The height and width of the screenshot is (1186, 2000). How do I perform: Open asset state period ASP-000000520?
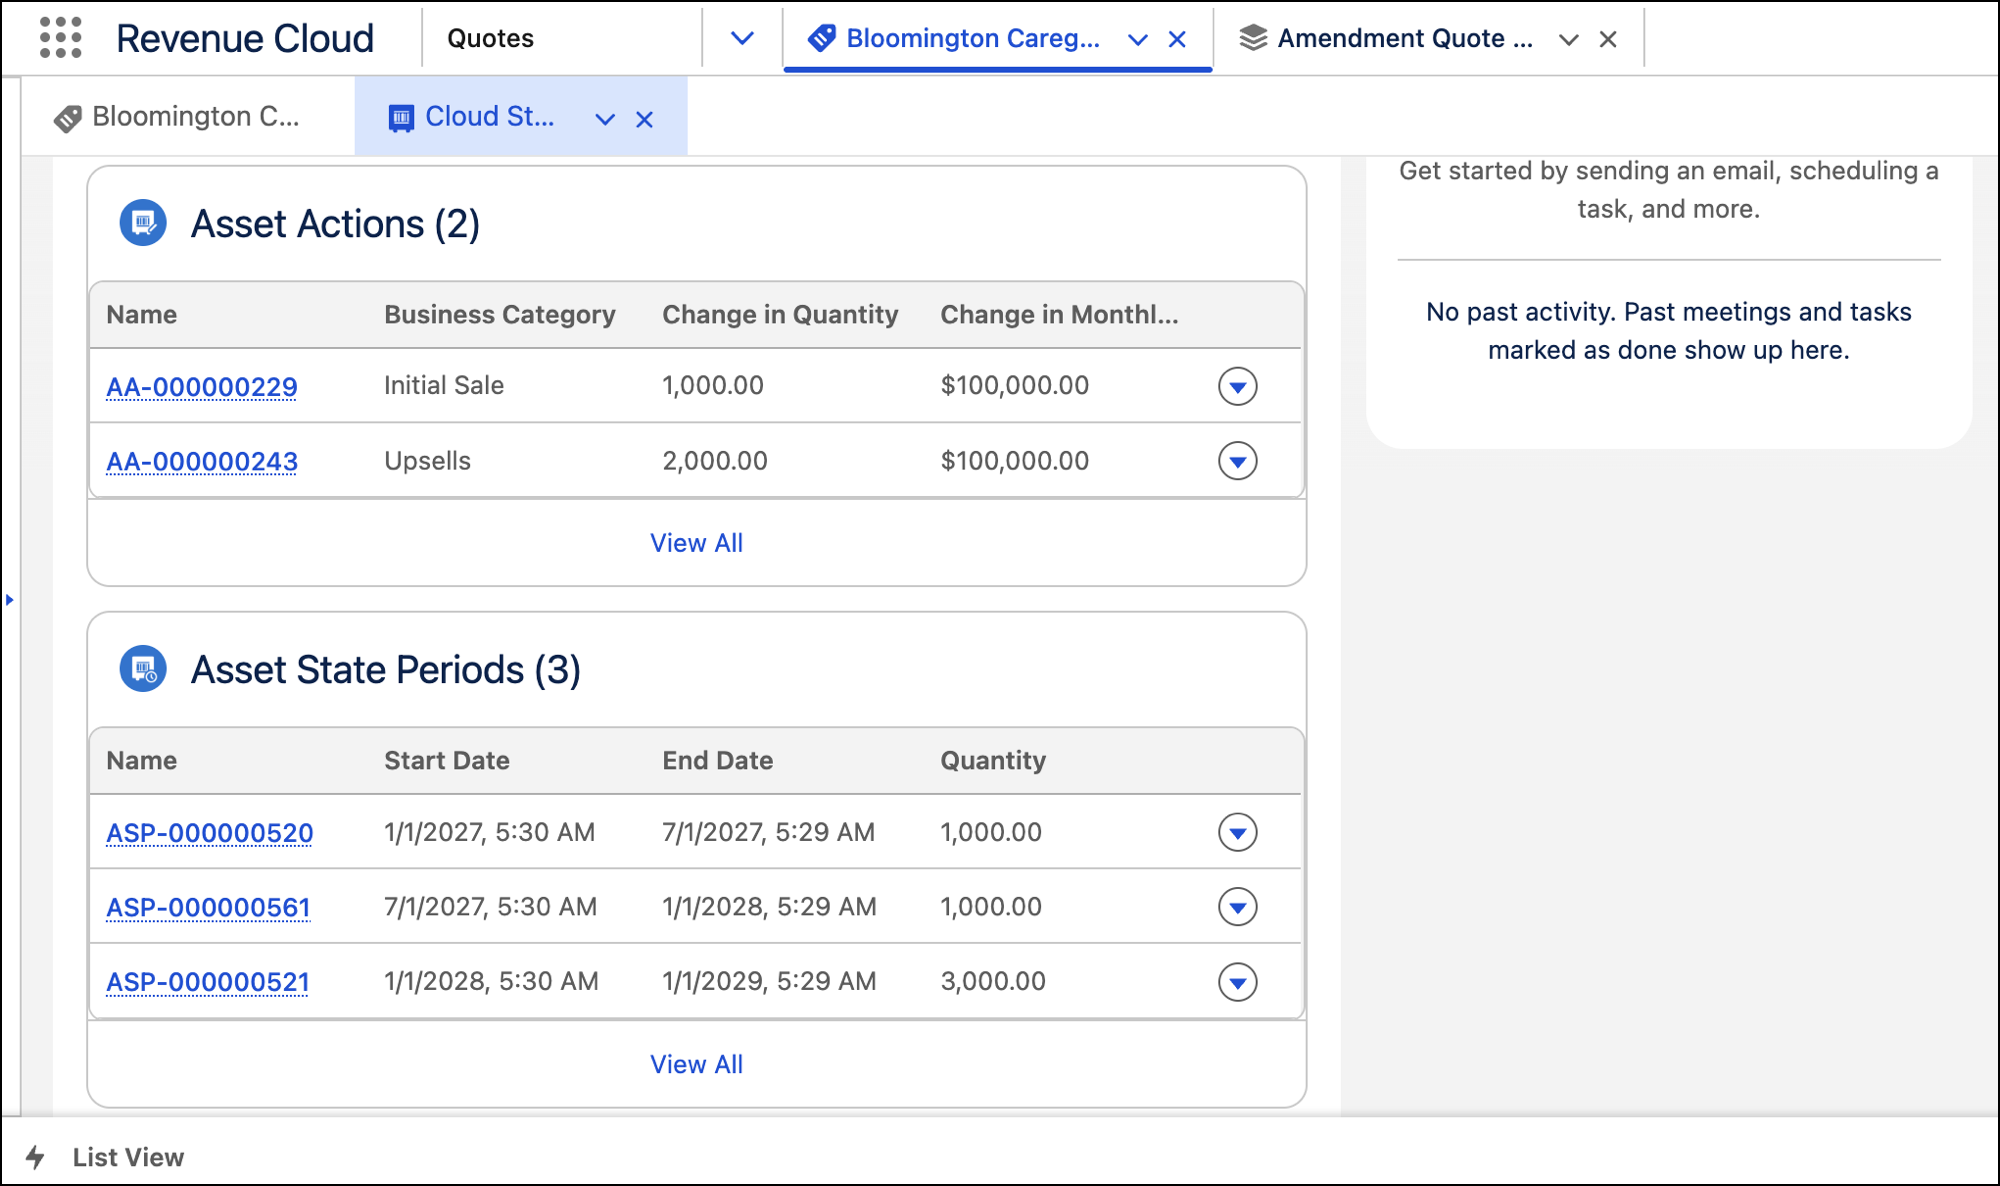coord(210,832)
